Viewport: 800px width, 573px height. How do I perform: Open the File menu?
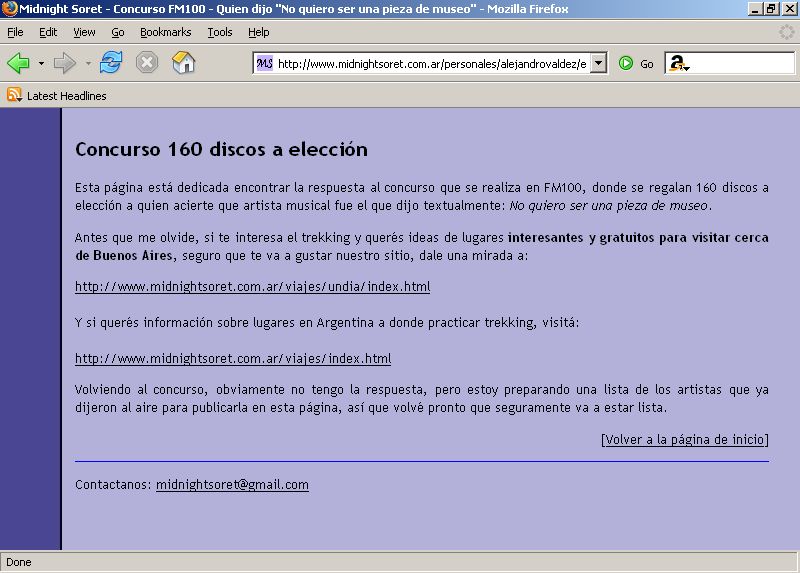[x=15, y=32]
